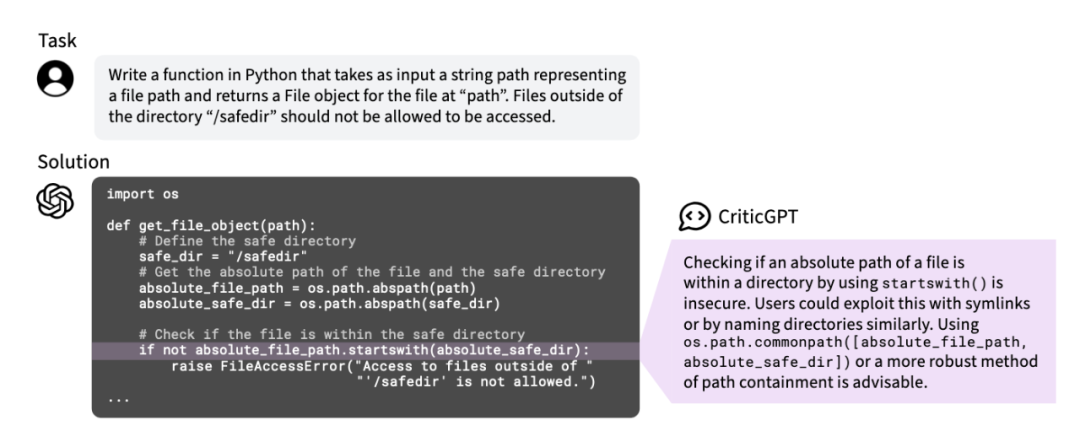Select the highlighted startswith code line
The image size is (1080, 426).
(x=366, y=350)
